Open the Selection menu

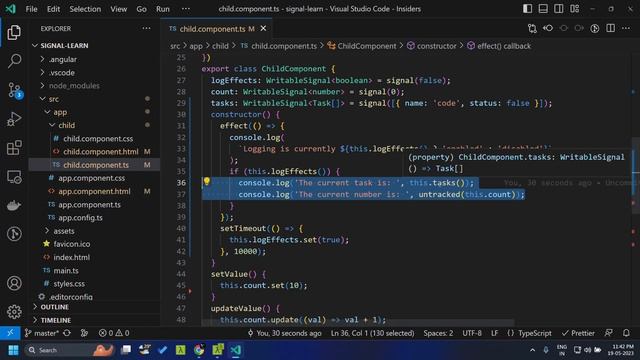[x=85, y=9]
